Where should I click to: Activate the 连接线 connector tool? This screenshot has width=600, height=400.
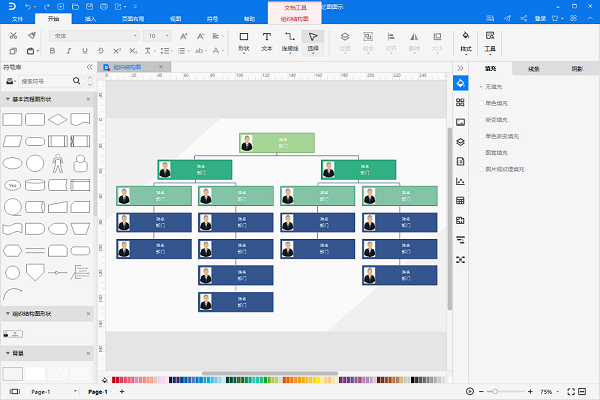click(x=290, y=41)
